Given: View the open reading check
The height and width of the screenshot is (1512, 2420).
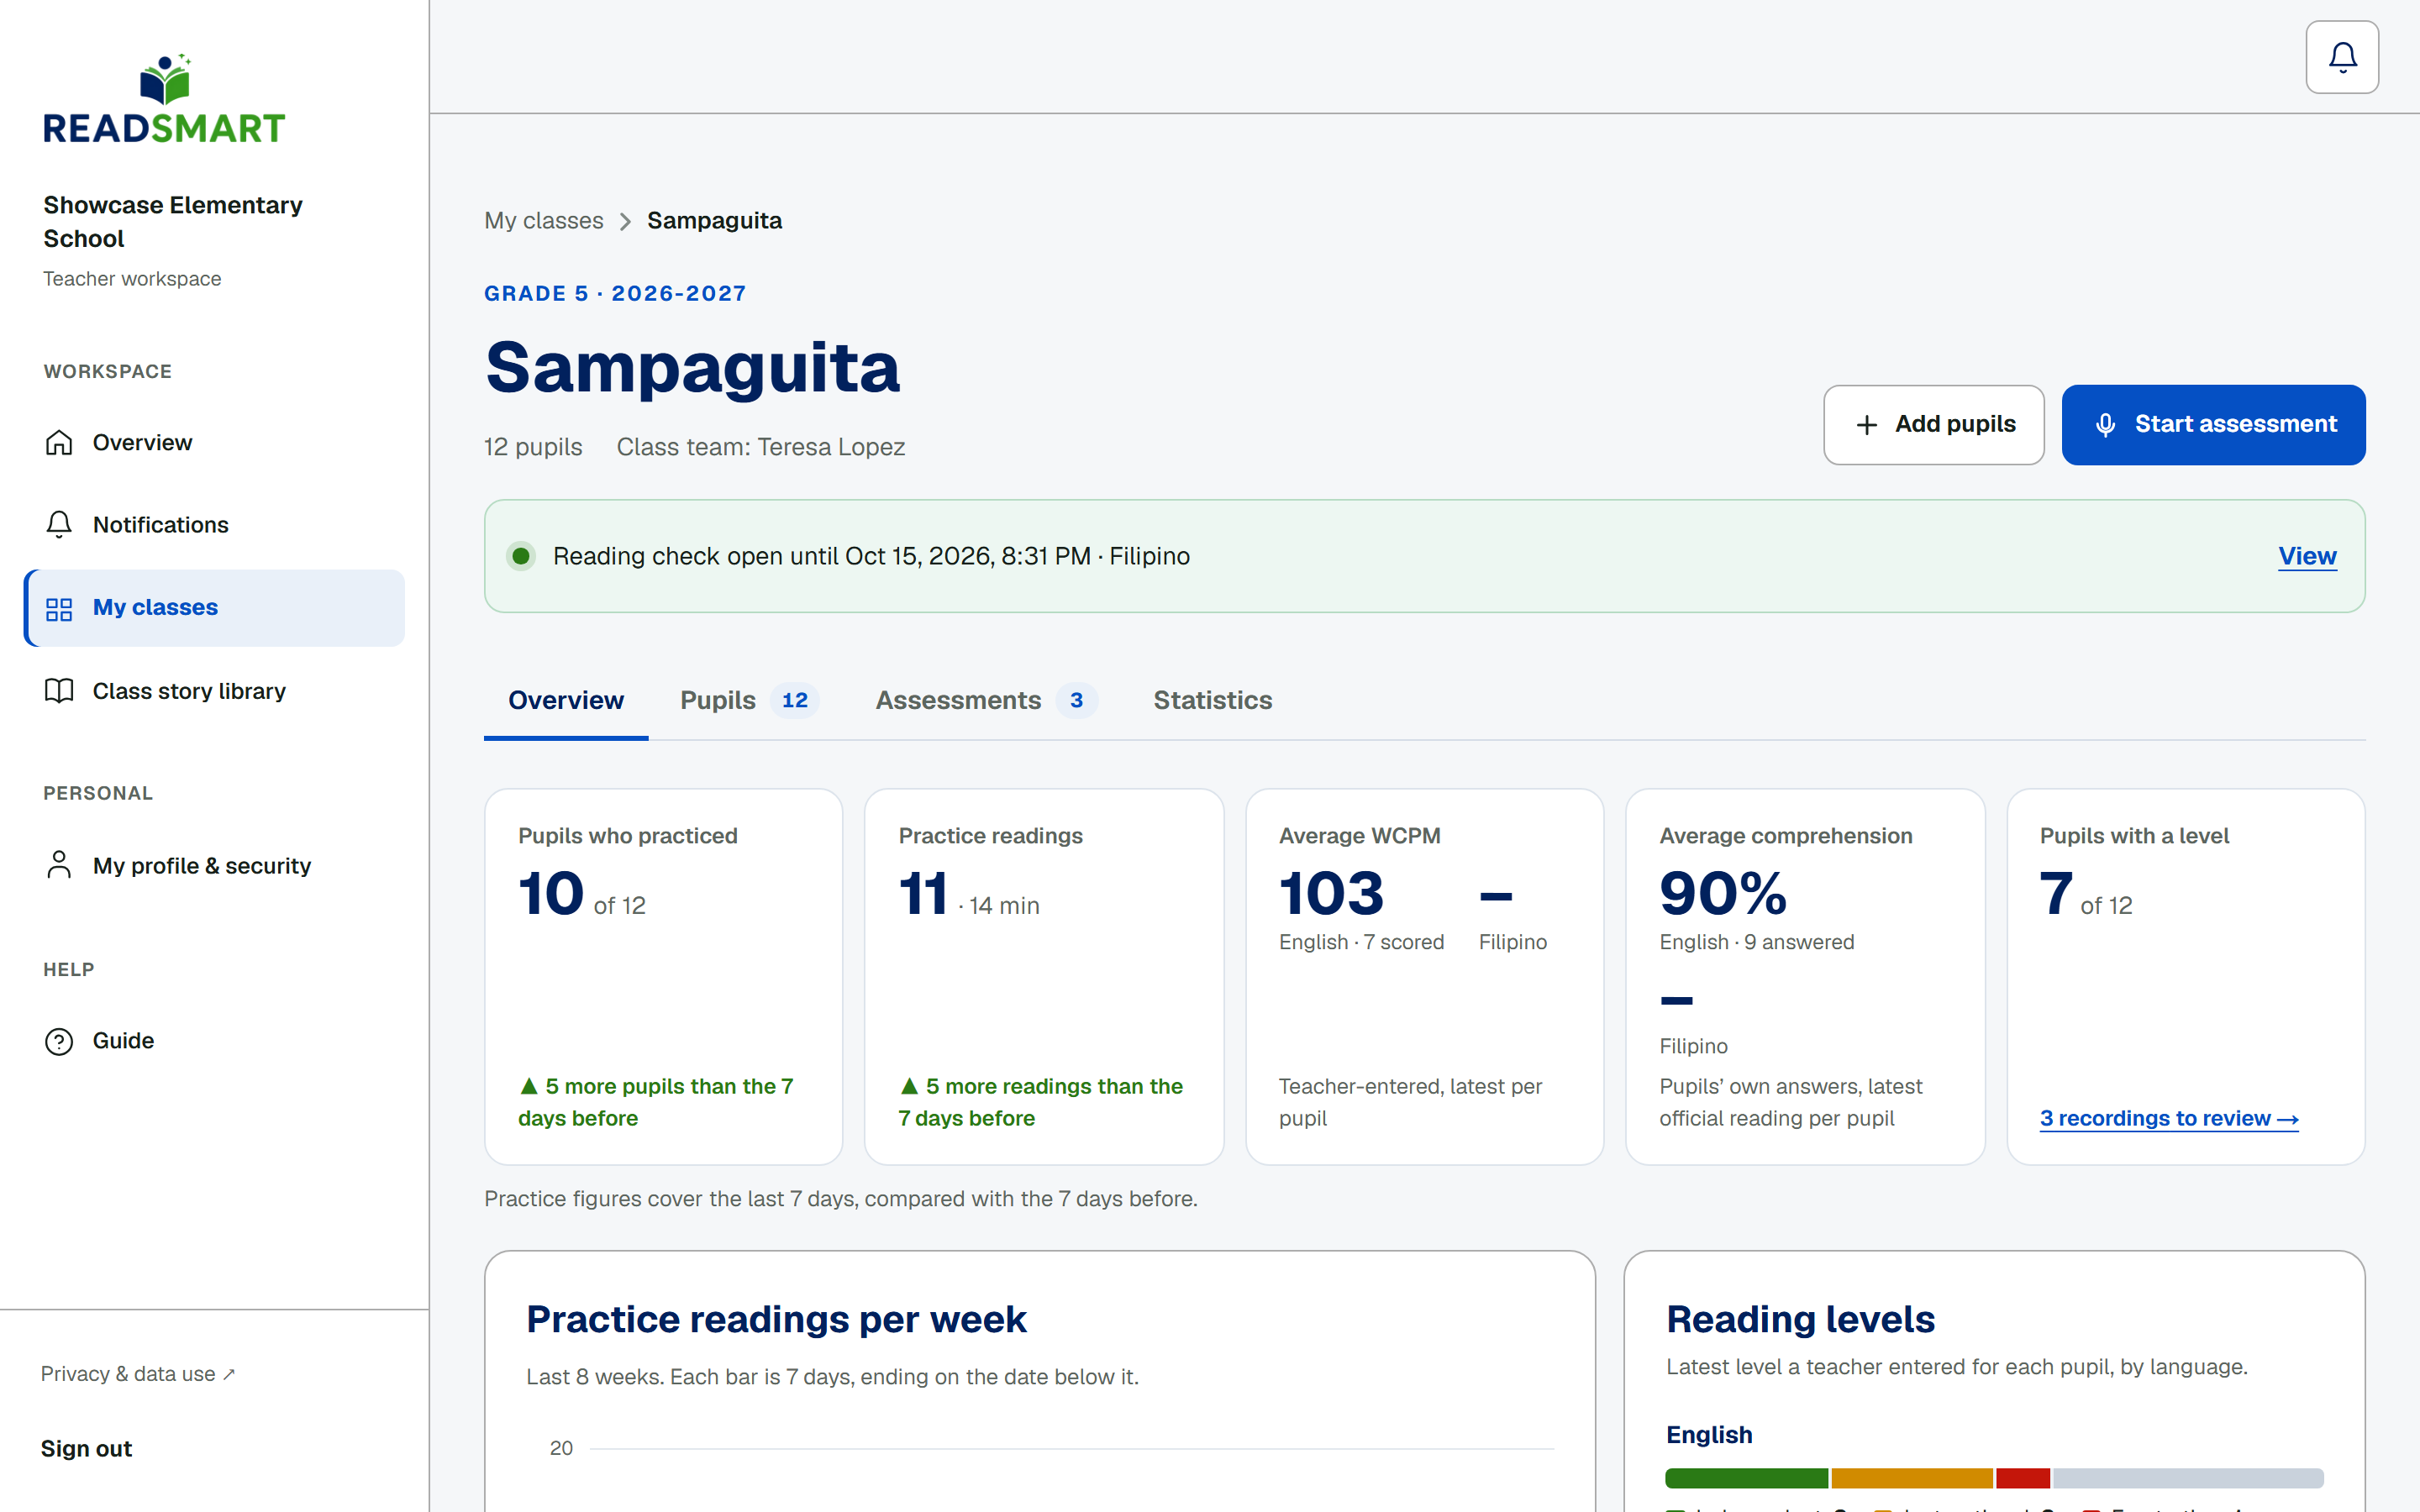Looking at the screenshot, I should coord(2307,556).
